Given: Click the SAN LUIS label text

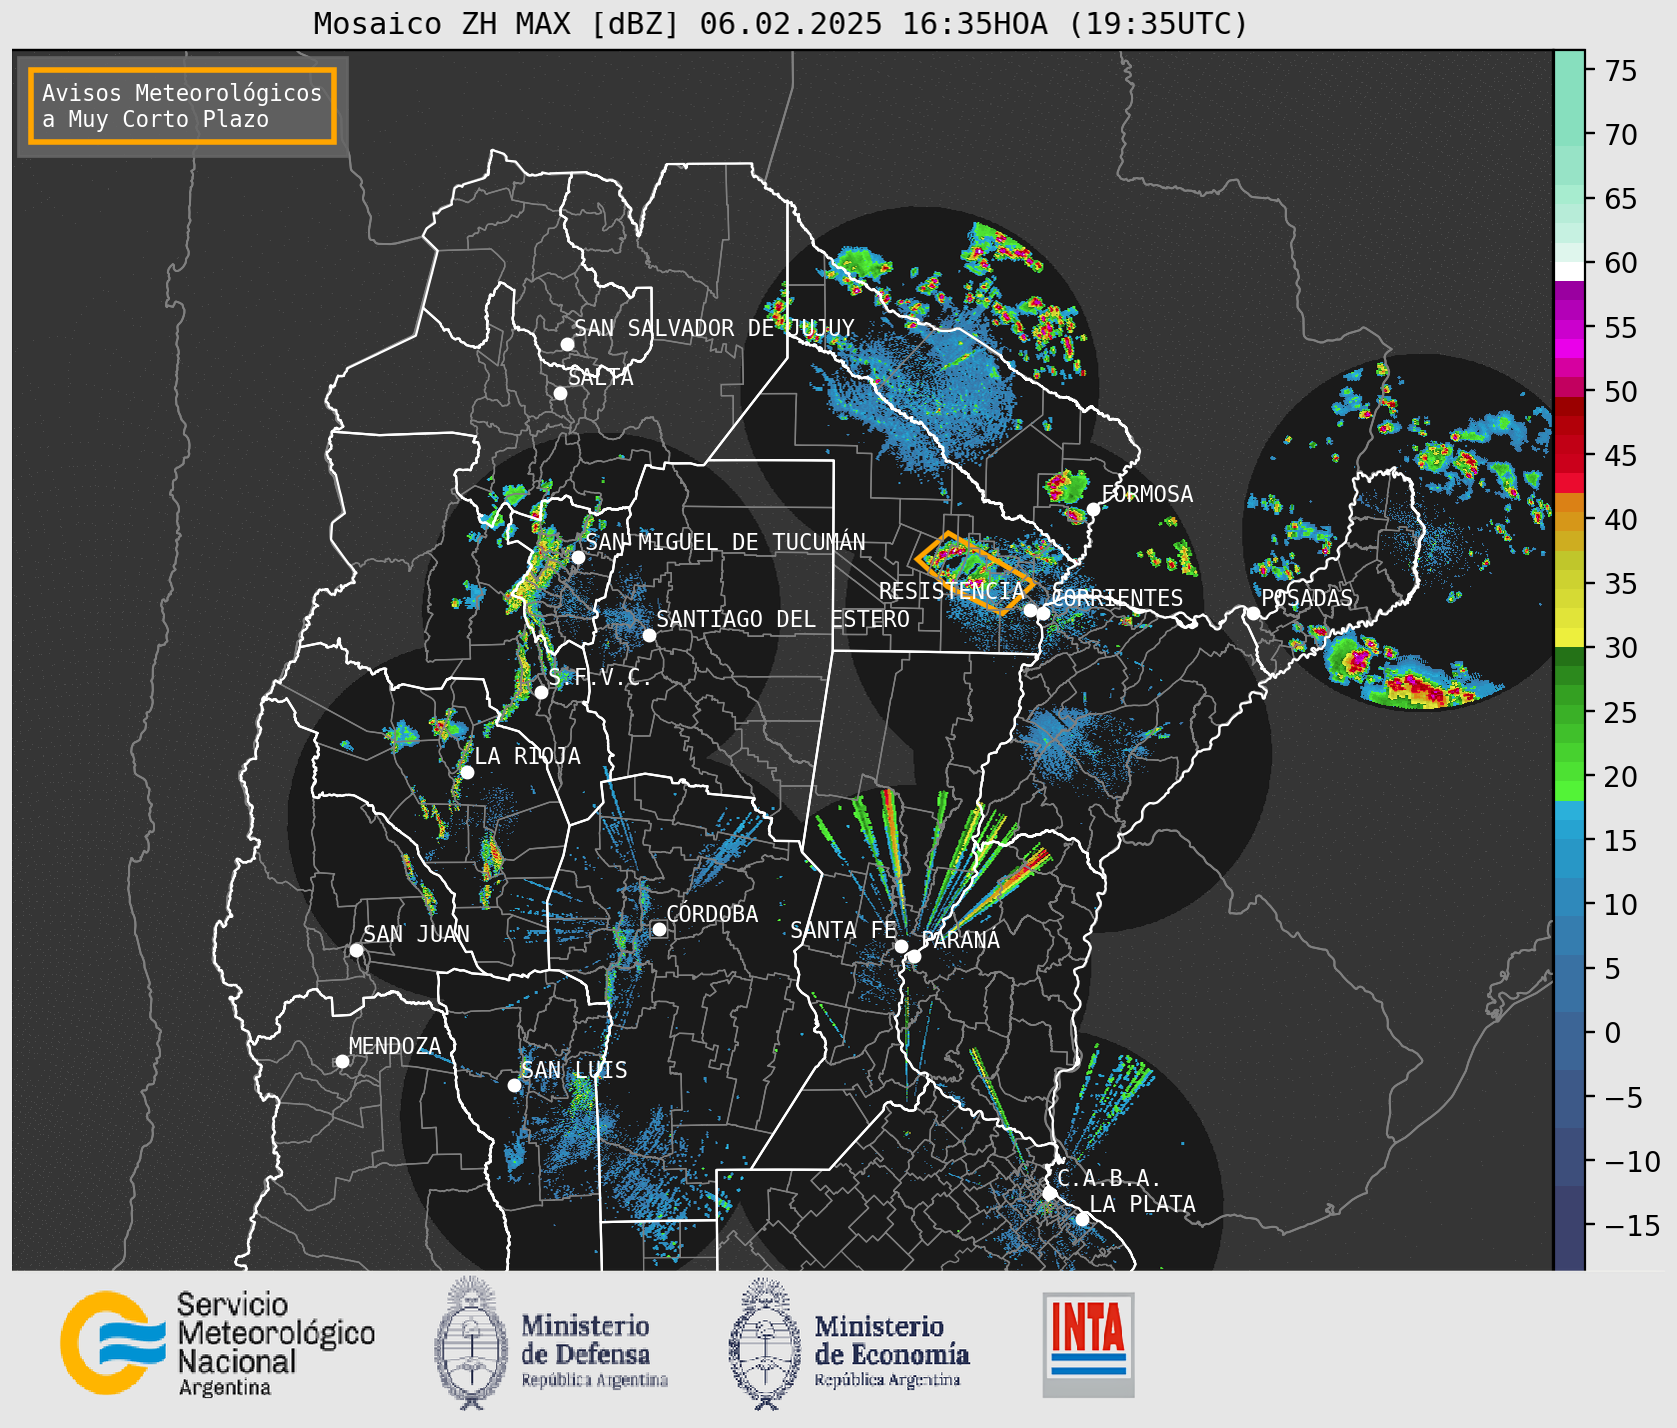Looking at the screenshot, I should pos(574,1070).
